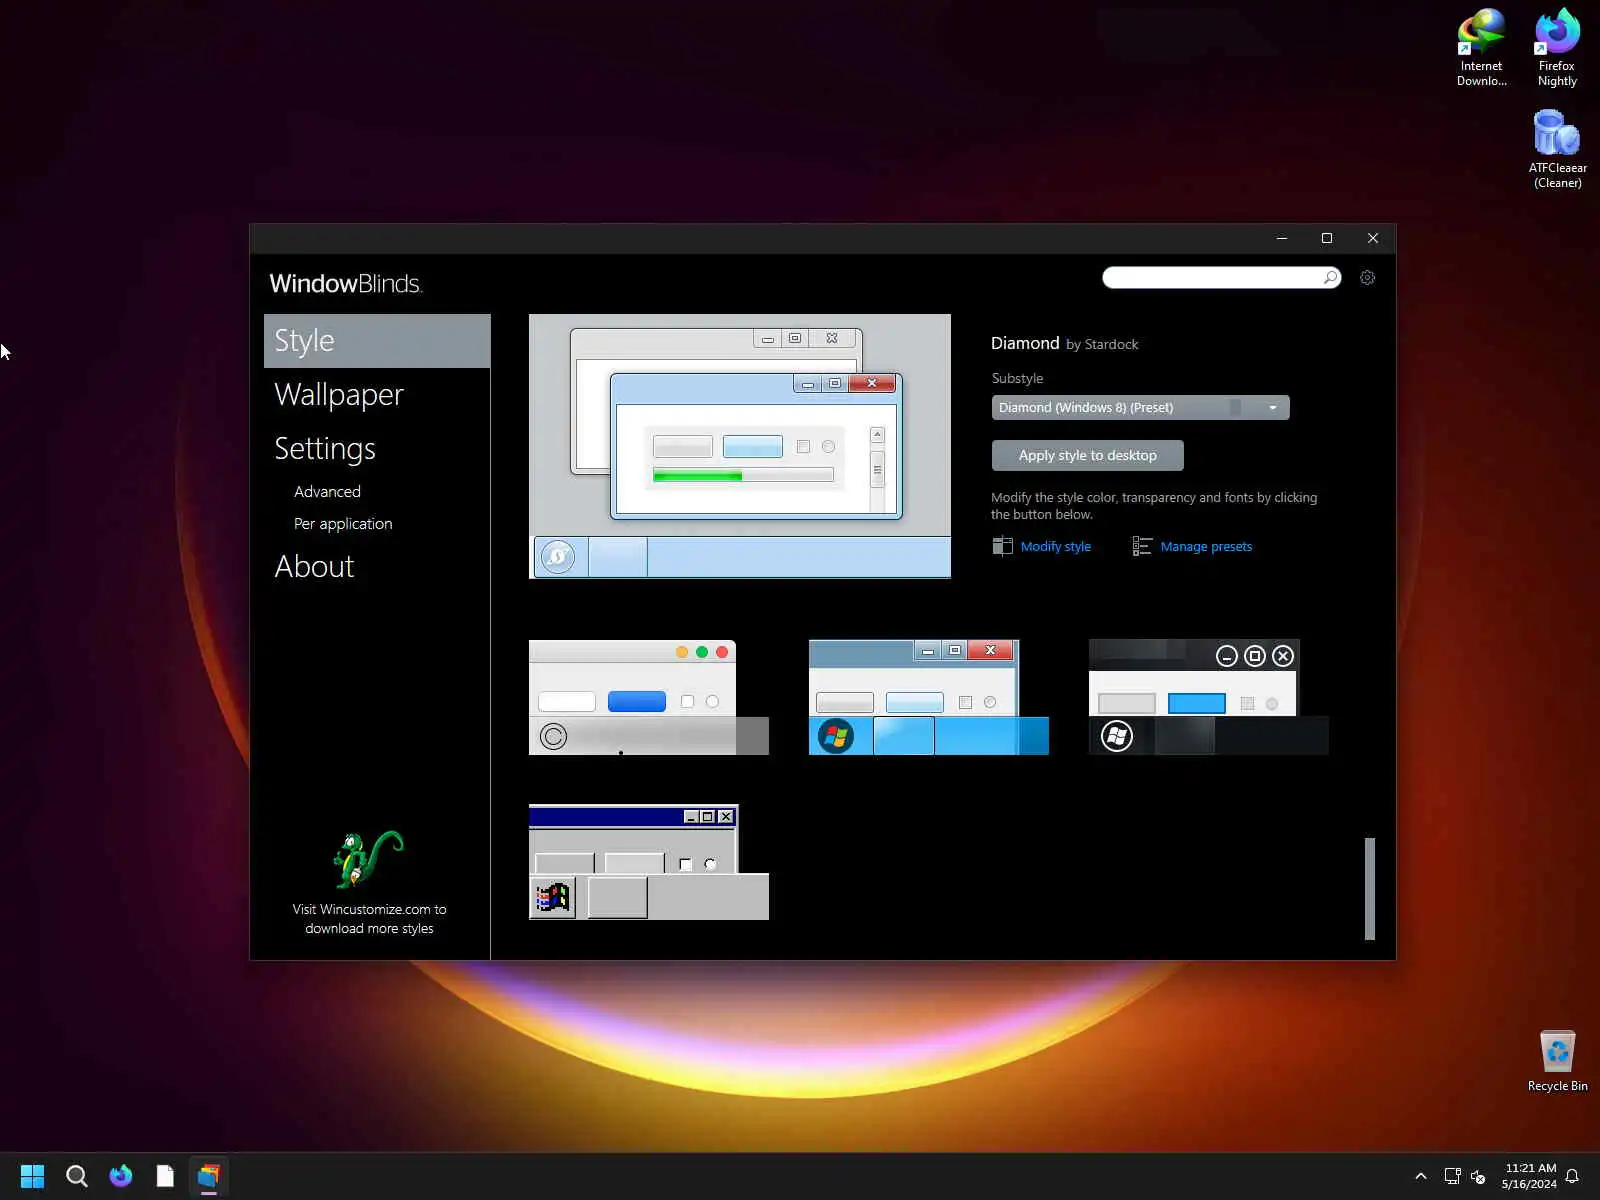The image size is (1600, 1200).
Task: Open Advanced settings
Action: 327,492
